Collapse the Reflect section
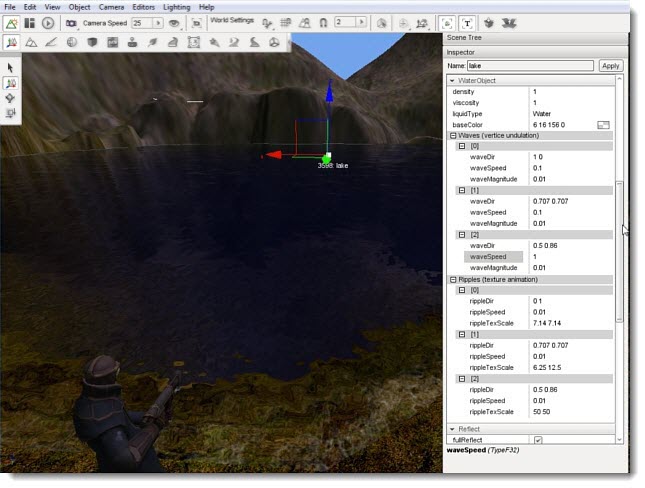 (x=452, y=429)
